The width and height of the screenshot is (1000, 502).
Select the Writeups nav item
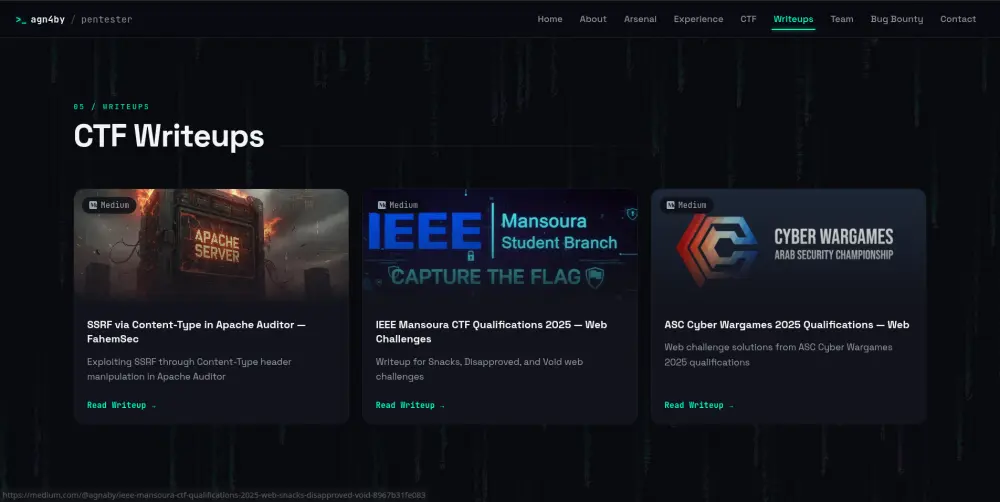[x=793, y=19]
